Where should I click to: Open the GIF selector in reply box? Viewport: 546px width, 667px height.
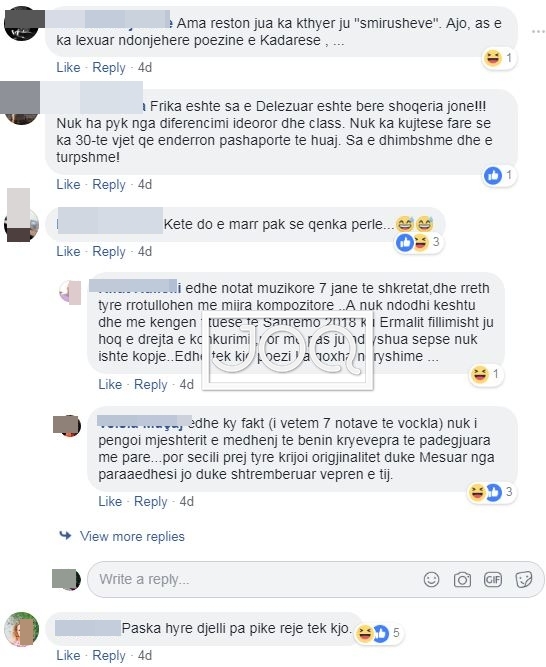click(493, 579)
